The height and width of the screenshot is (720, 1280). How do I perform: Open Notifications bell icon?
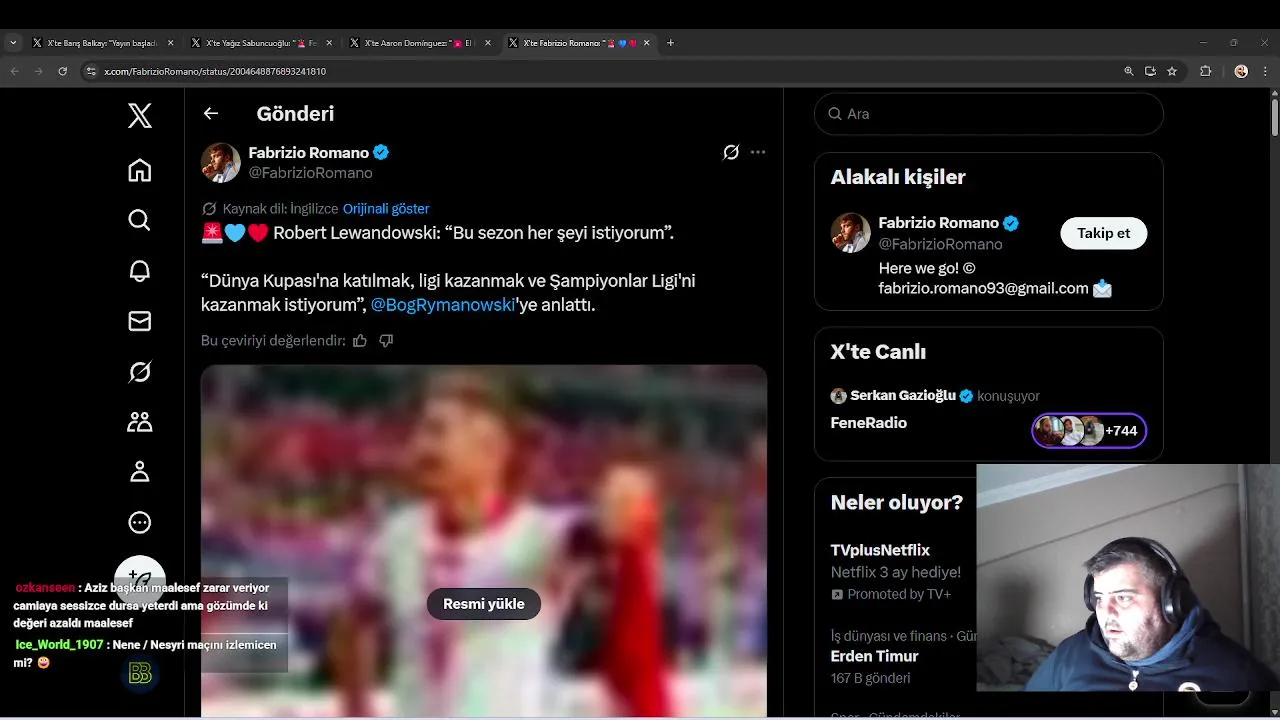[140, 271]
